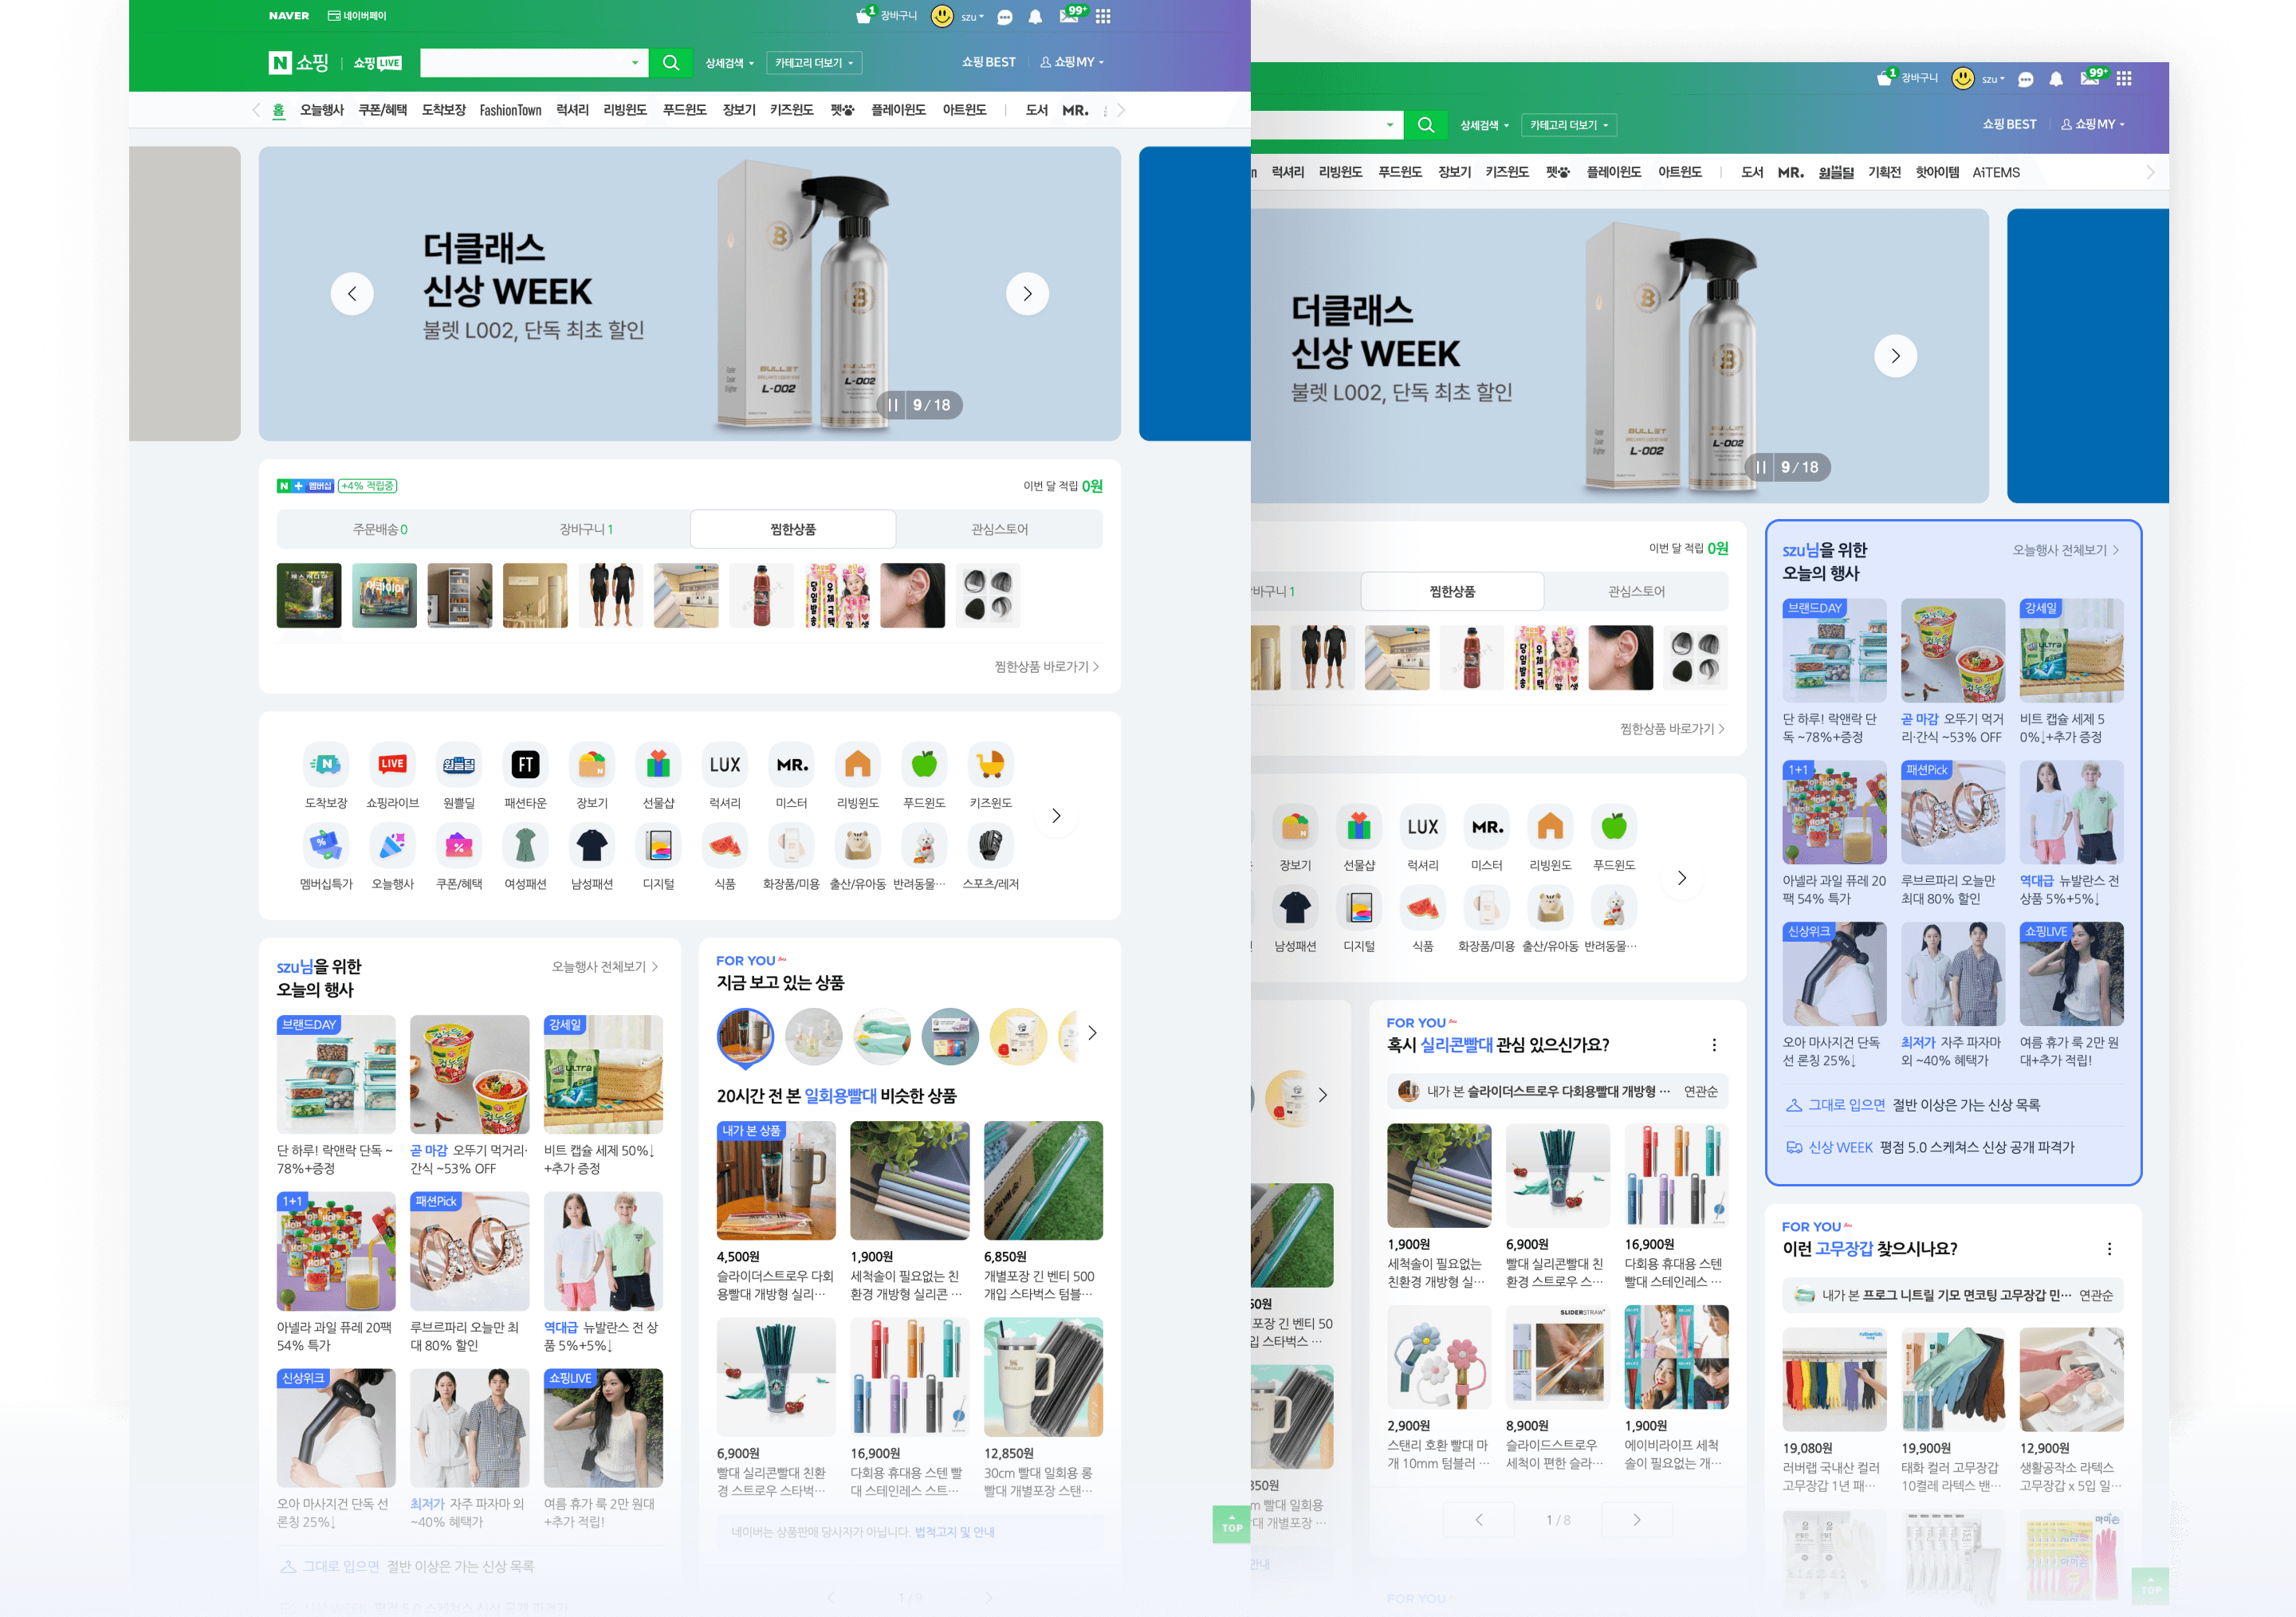This screenshot has width=2296, height=1617.
Task: Click the 디지털 tablet icon in the back window
Action: coord(1359,907)
